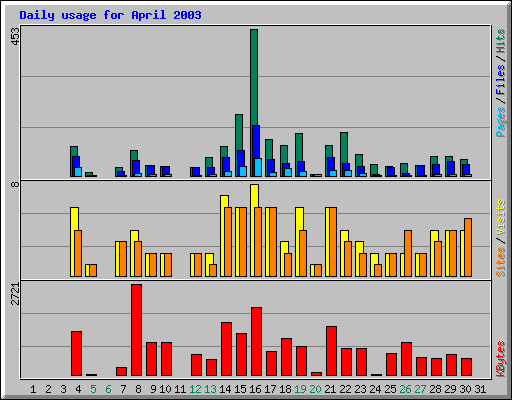This screenshot has width=512, height=400.
Task: Select day label 28 on the x-axis
Action: point(435,389)
